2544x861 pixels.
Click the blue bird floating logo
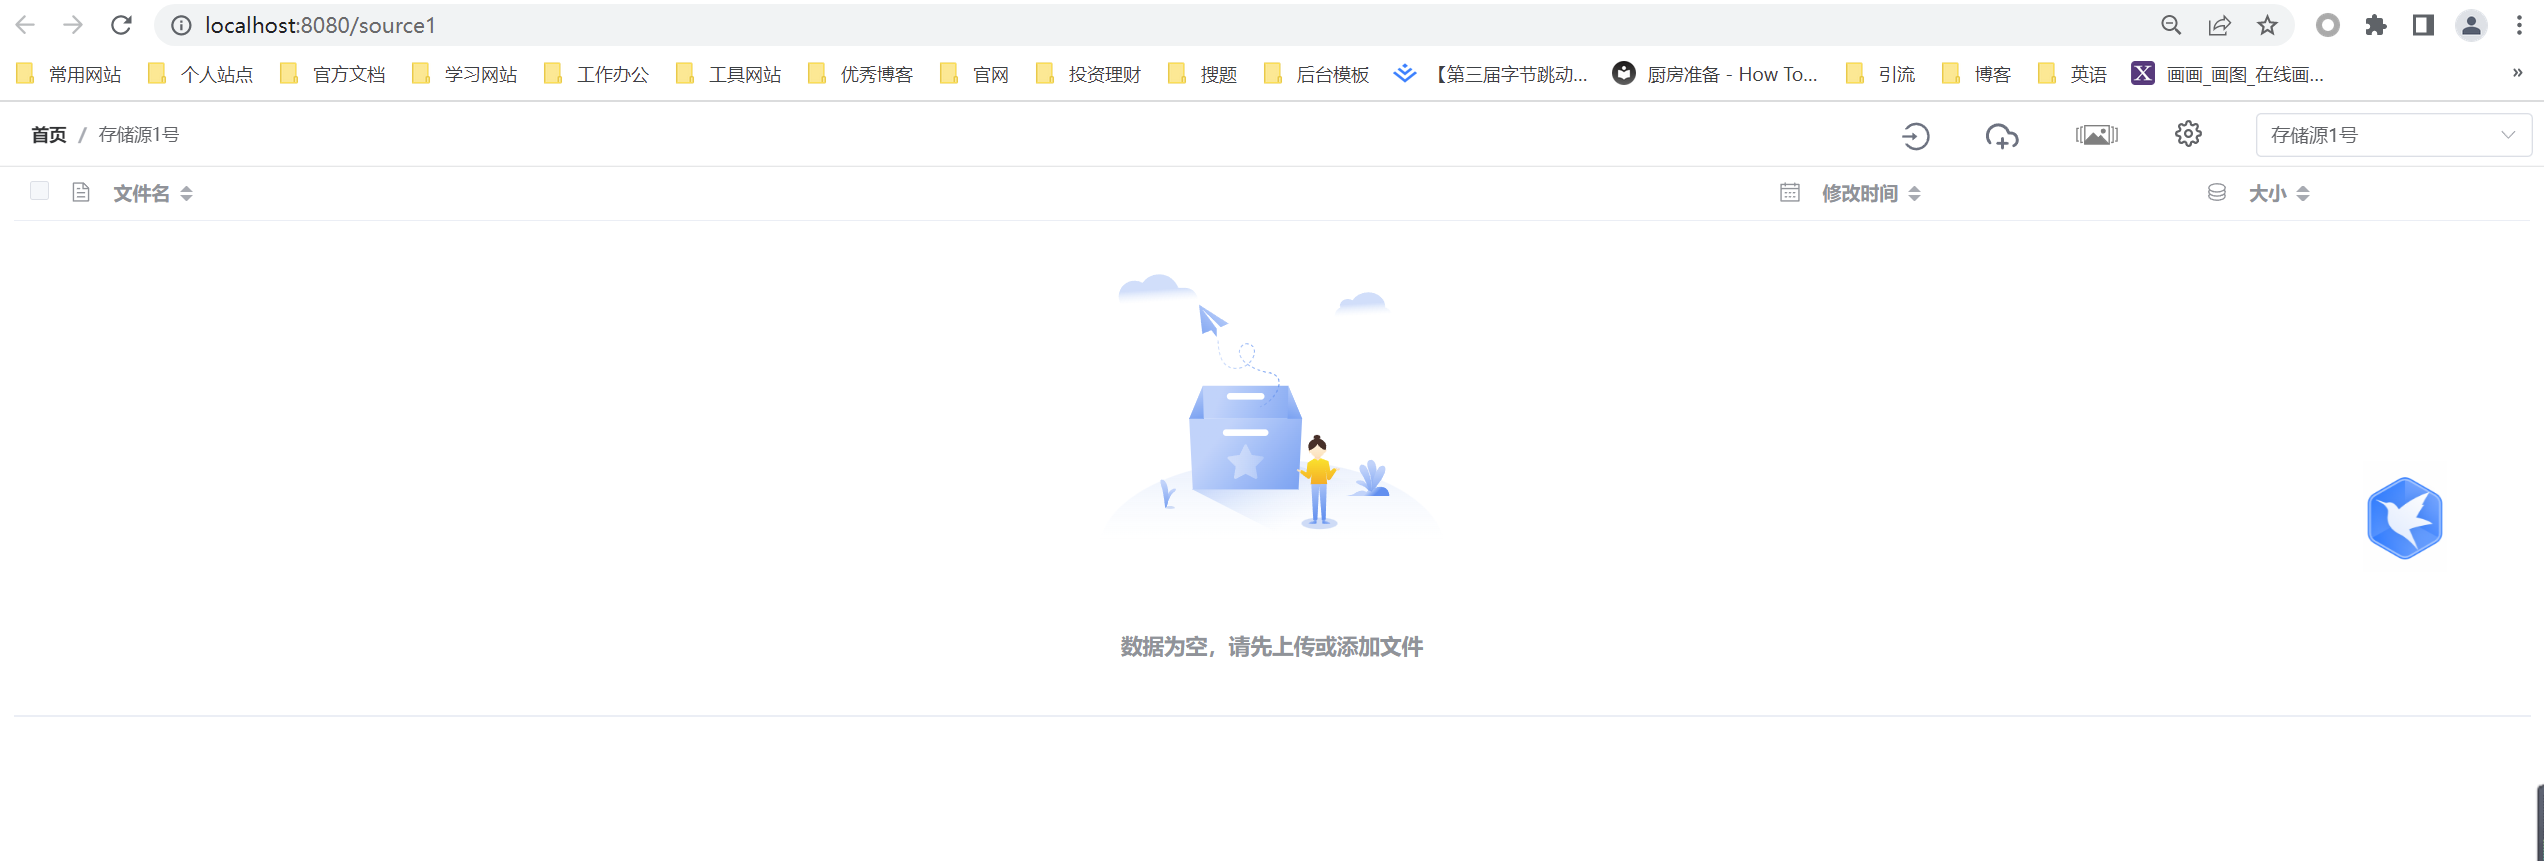(x=2405, y=518)
